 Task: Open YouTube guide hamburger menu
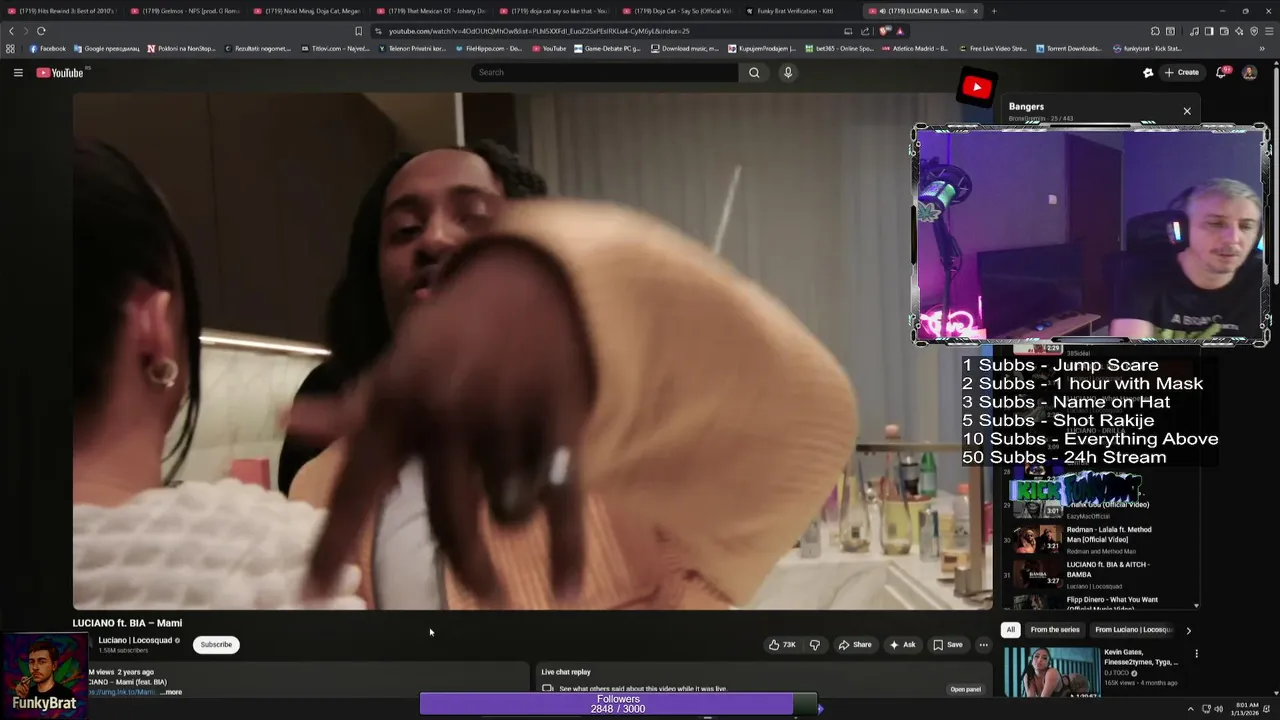(x=18, y=72)
